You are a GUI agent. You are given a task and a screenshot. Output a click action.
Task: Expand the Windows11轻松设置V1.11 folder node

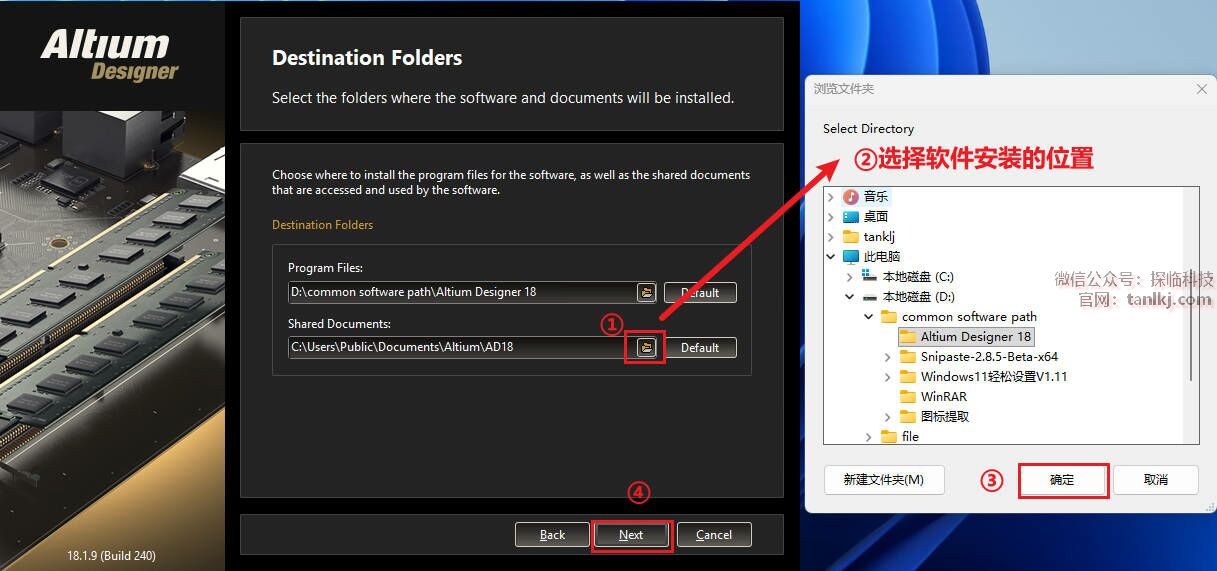(x=888, y=377)
